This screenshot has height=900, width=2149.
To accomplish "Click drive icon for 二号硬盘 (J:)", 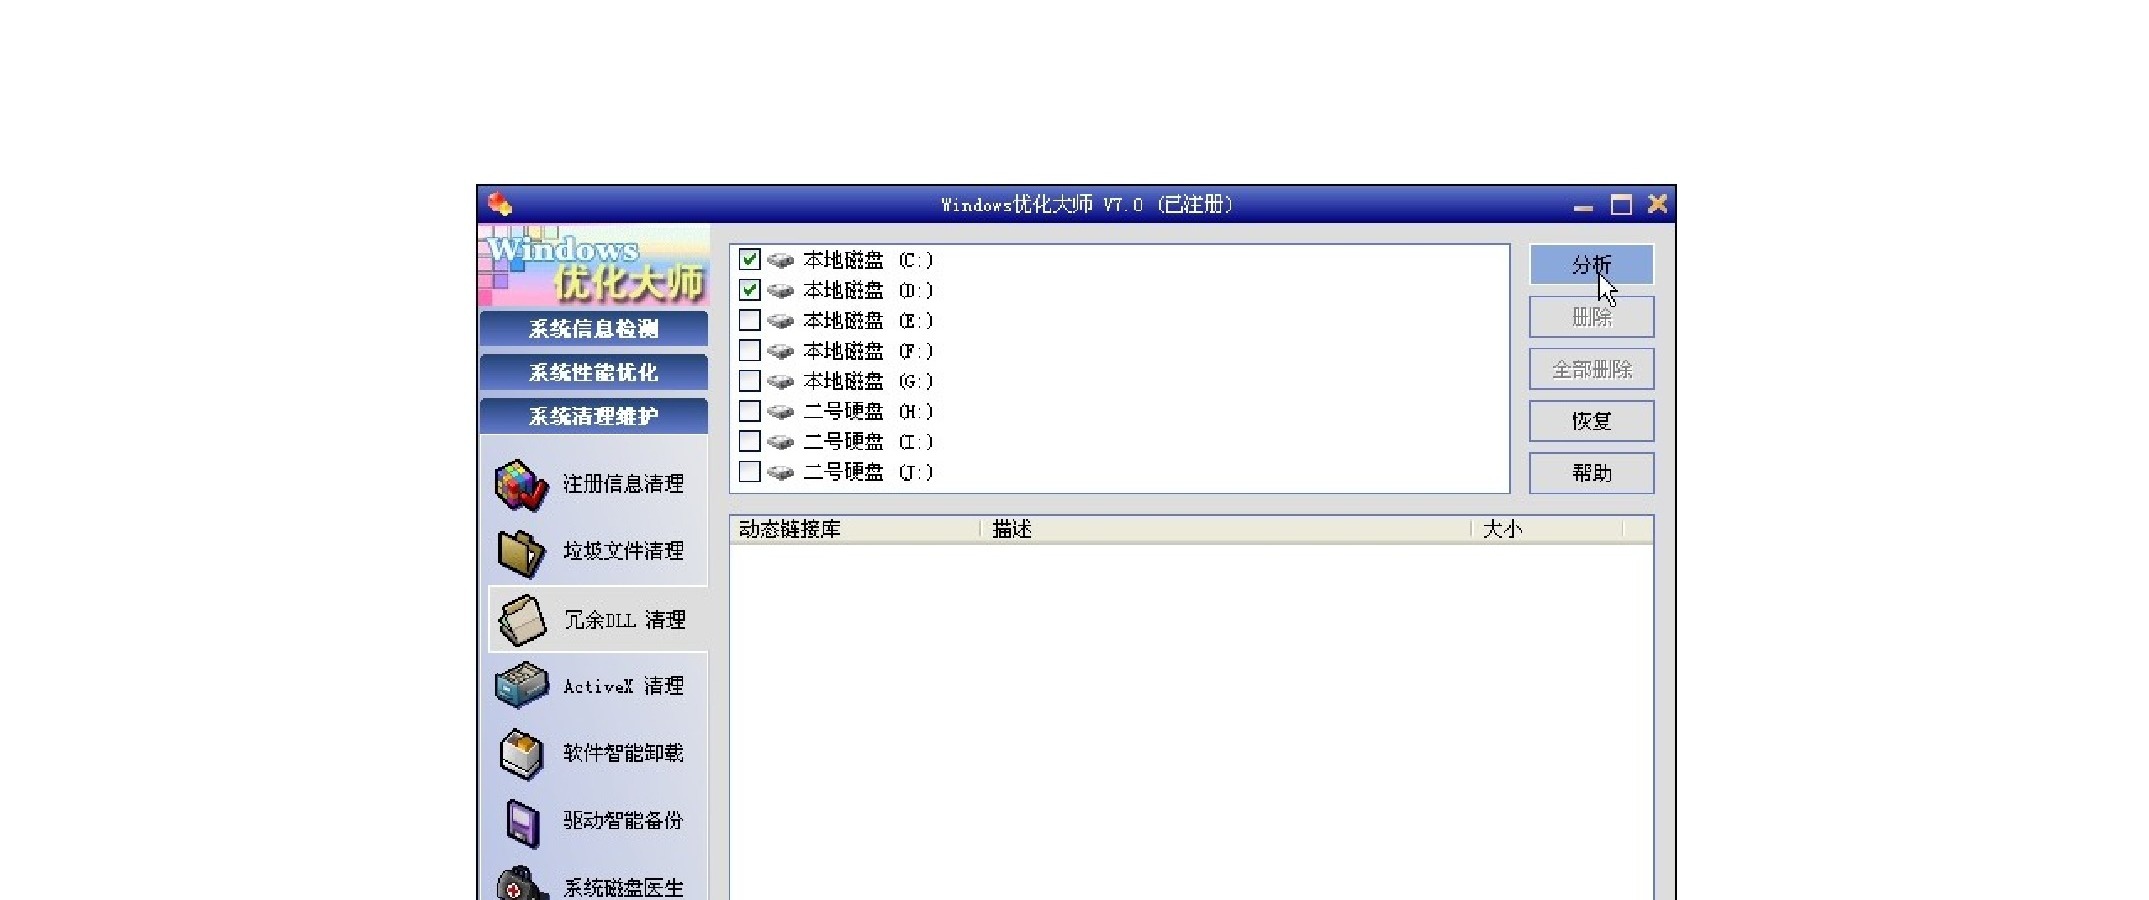I will coord(780,472).
